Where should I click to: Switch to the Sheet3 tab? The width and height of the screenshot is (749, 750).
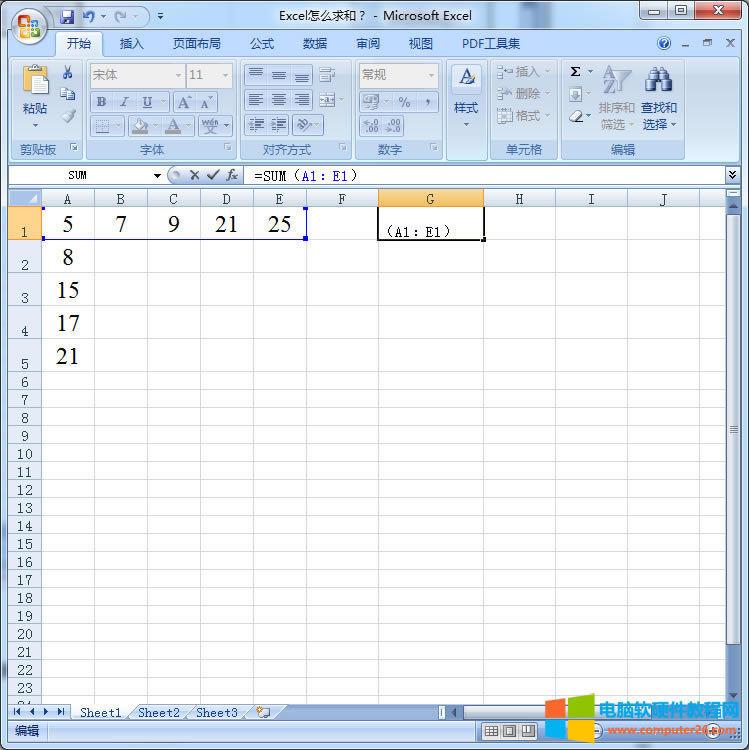[217, 713]
